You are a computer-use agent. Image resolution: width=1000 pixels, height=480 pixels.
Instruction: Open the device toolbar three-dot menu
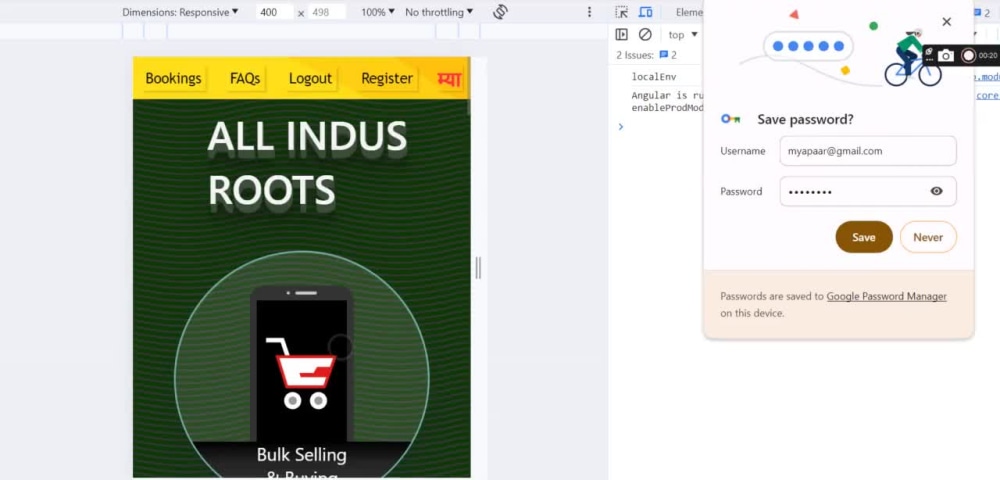coord(589,12)
